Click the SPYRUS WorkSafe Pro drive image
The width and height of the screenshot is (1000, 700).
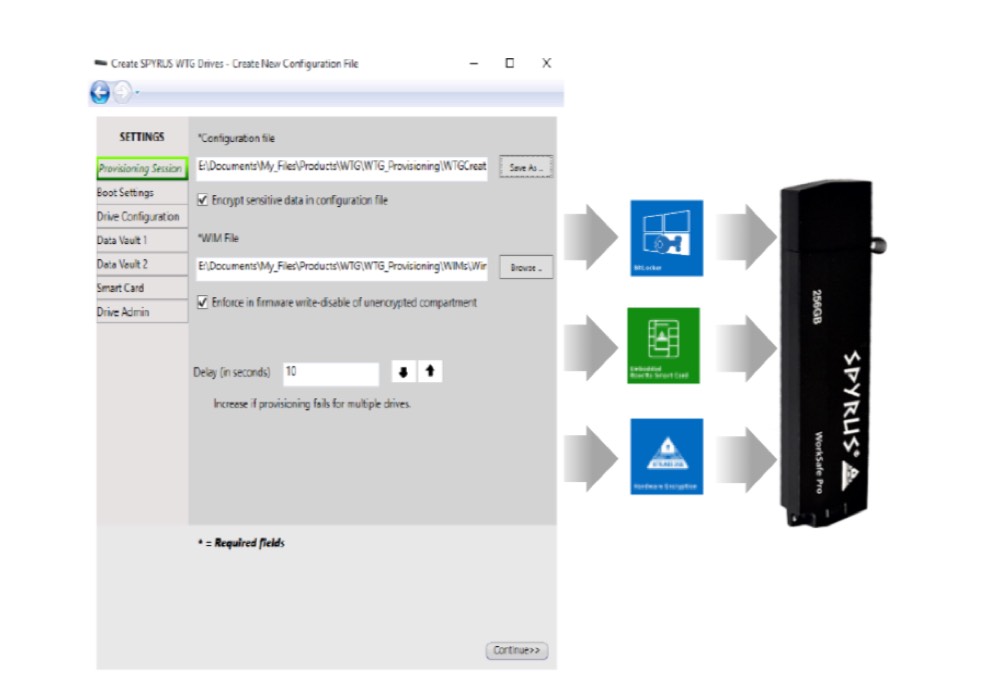click(832, 354)
